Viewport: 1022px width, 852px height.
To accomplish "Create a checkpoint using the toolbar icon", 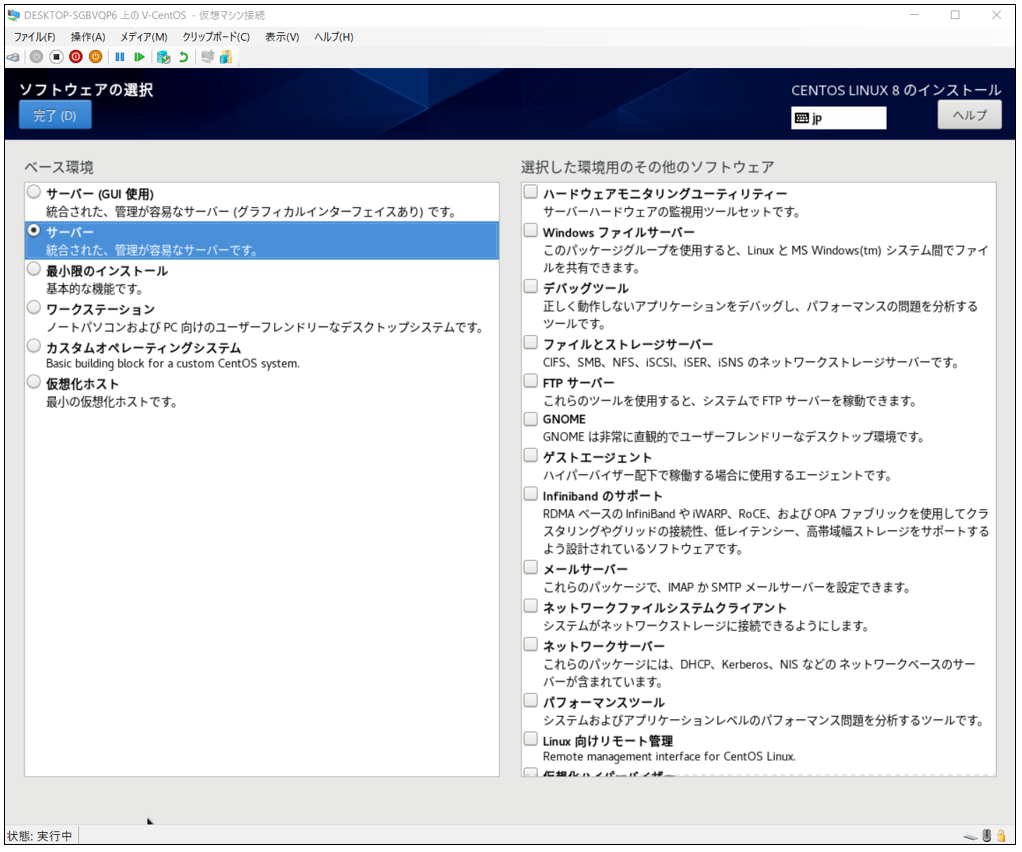I will (164, 57).
